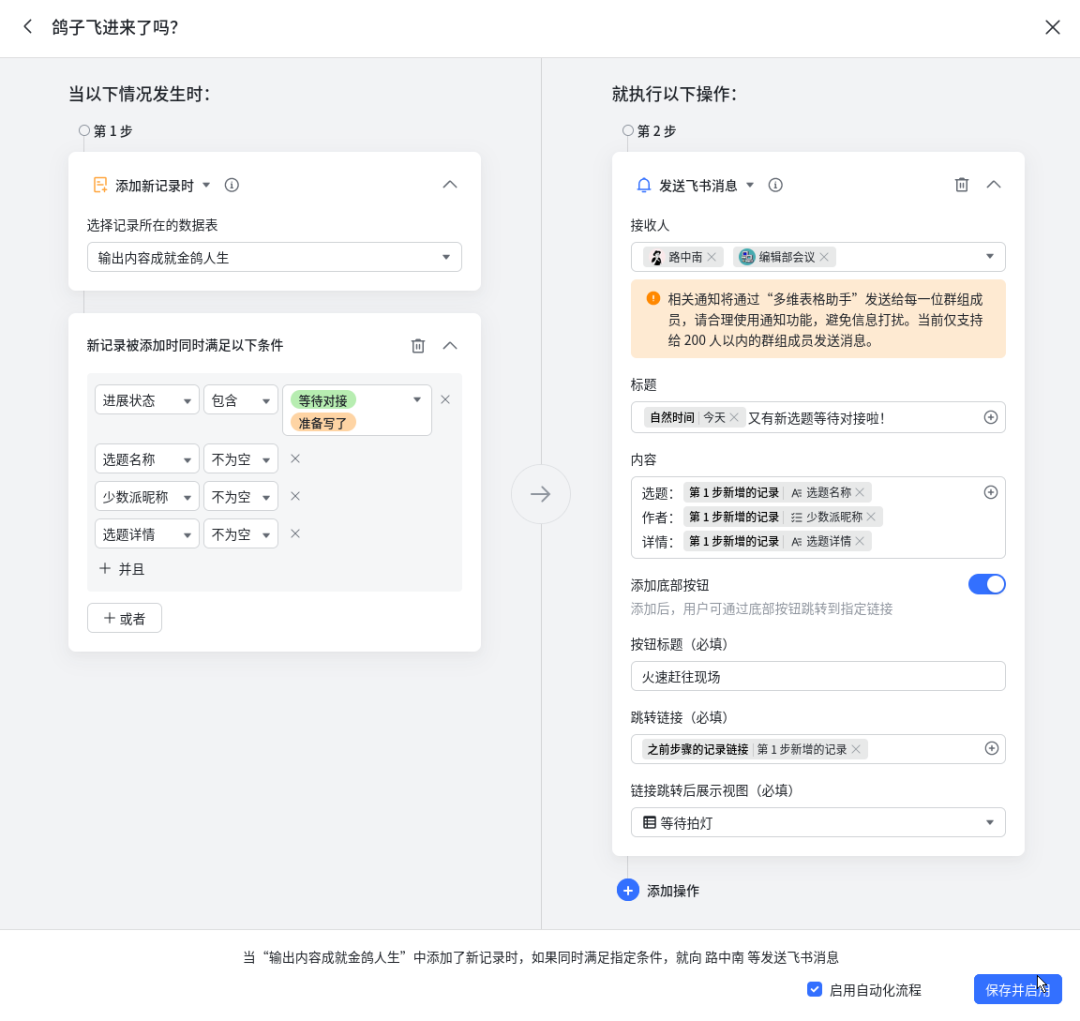This screenshot has height=1021, width=1080.
Task: Go back using the left arrow icon
Action: pos(28,27)
